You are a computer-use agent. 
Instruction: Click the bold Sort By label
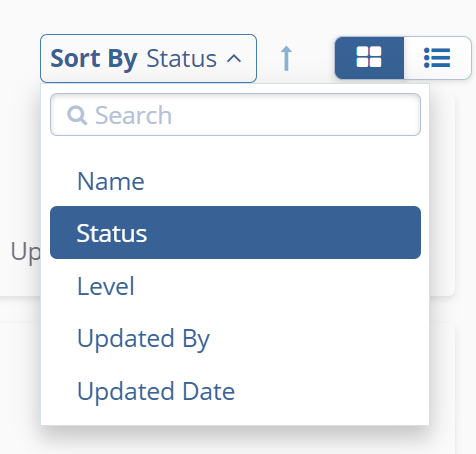tap(94, 59)
